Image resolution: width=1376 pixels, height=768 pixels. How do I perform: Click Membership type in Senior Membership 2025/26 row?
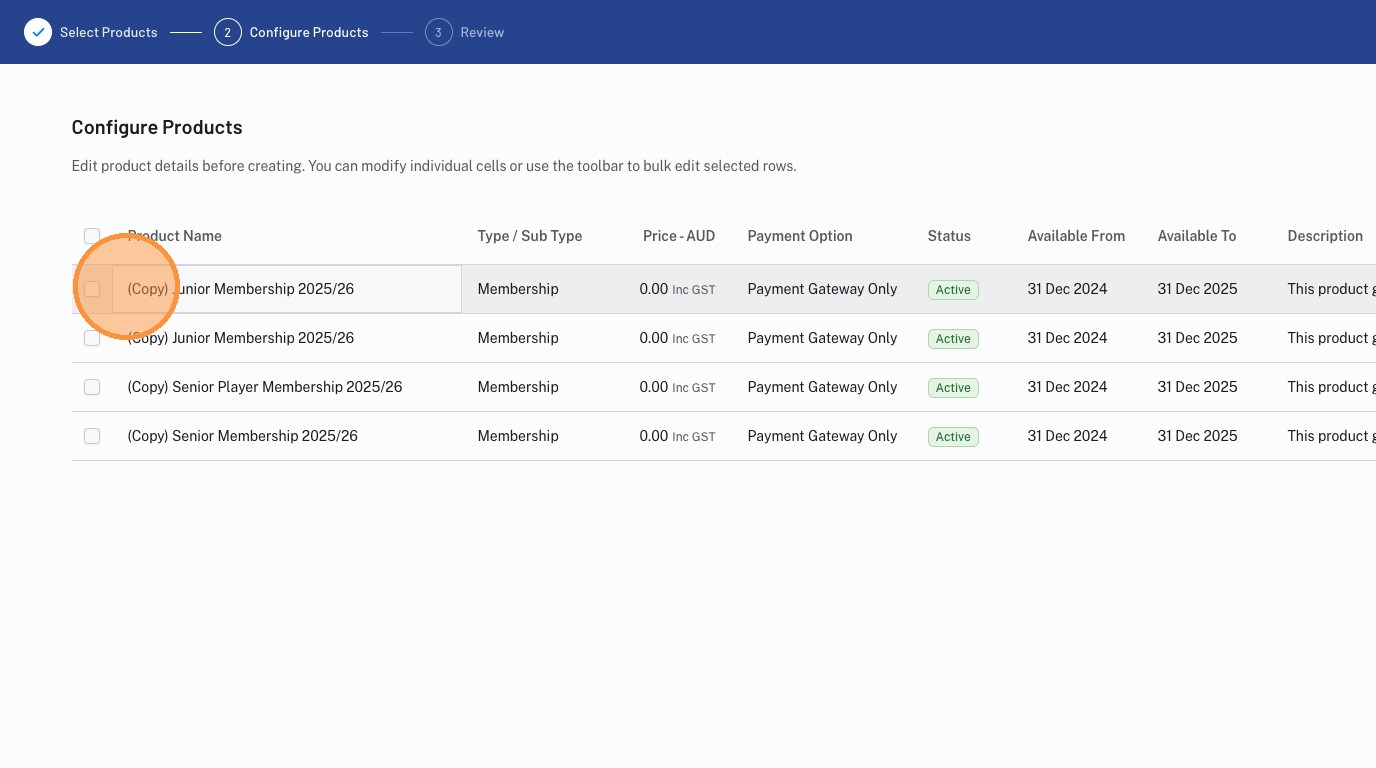(518, 436)
